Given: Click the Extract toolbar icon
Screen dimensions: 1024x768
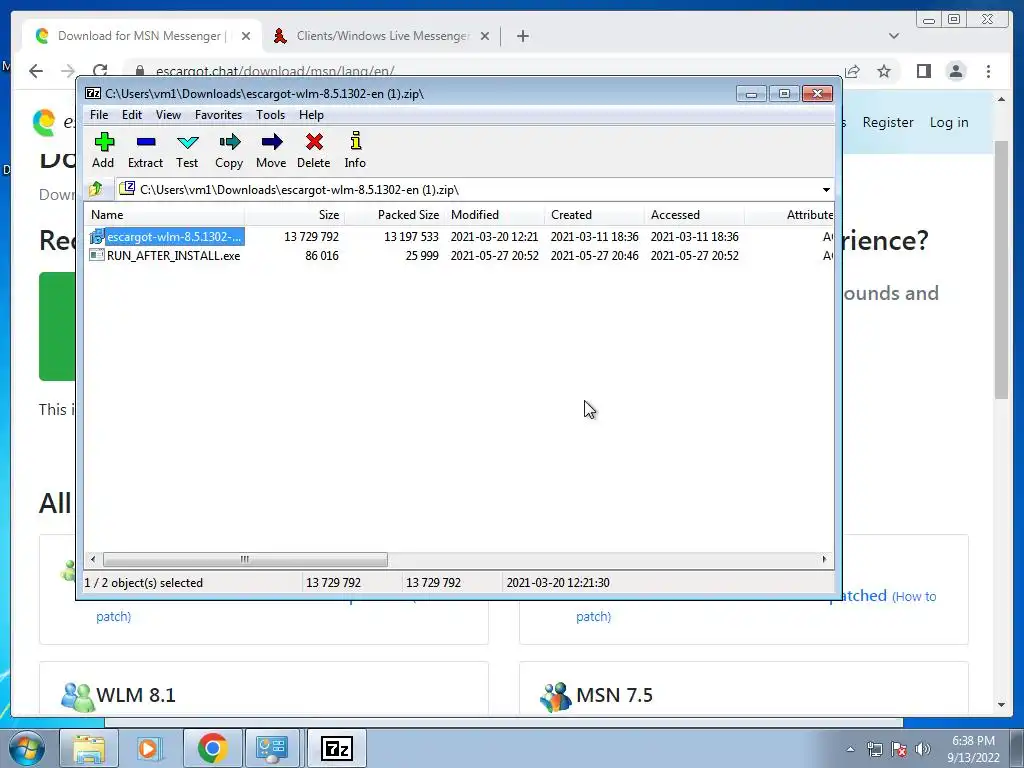Looking at the screenshot, I should click(x=145, y=150).
